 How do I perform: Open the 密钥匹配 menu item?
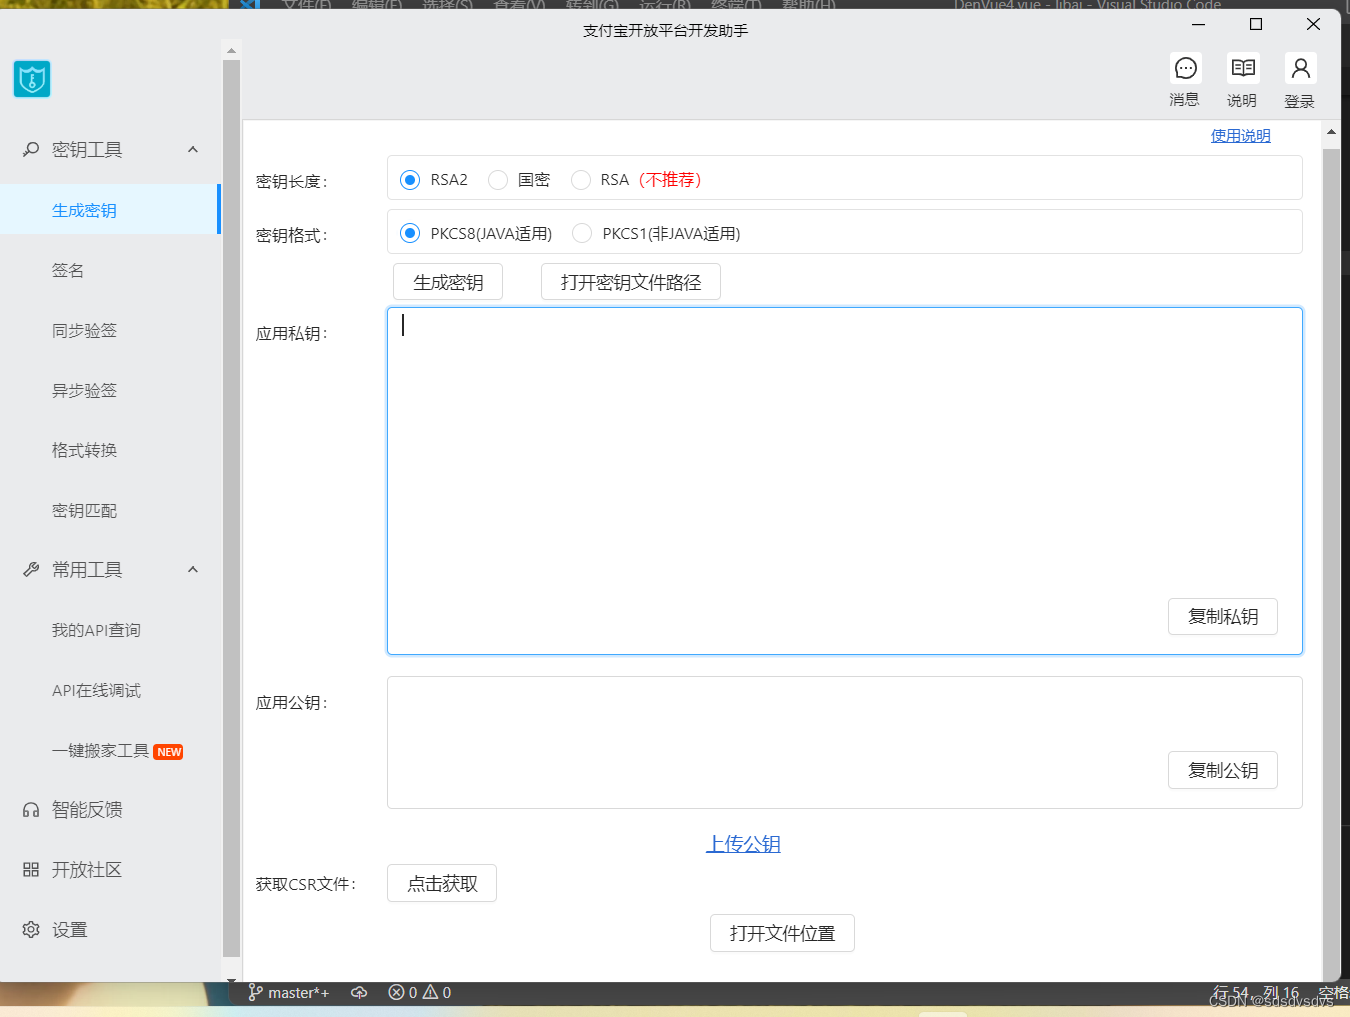(110, 510)
